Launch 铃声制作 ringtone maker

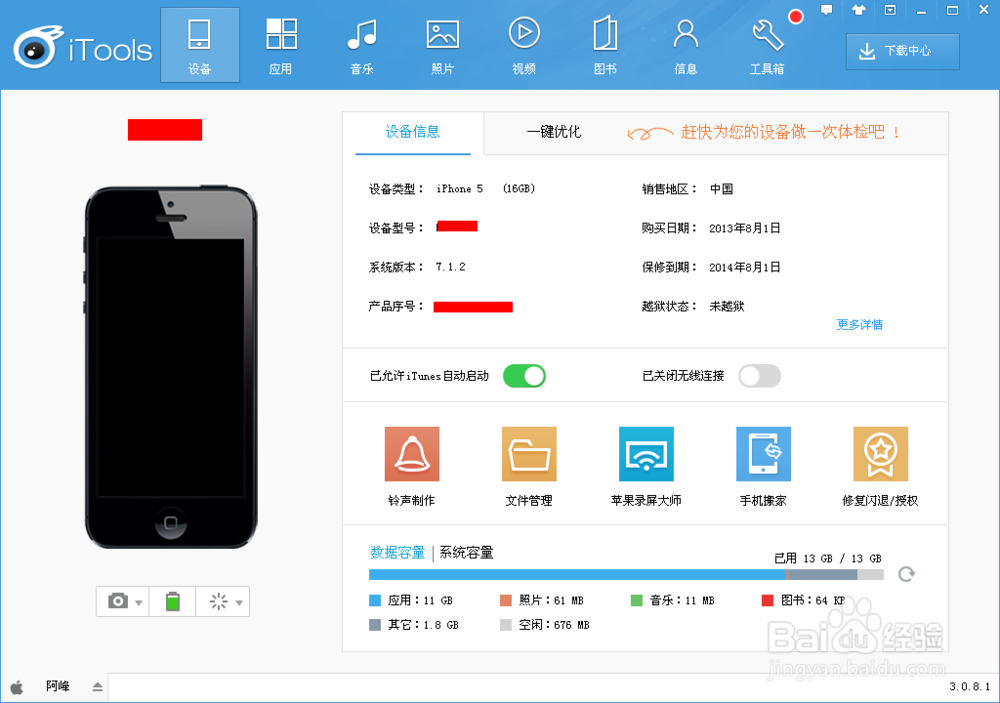(412, 466)
